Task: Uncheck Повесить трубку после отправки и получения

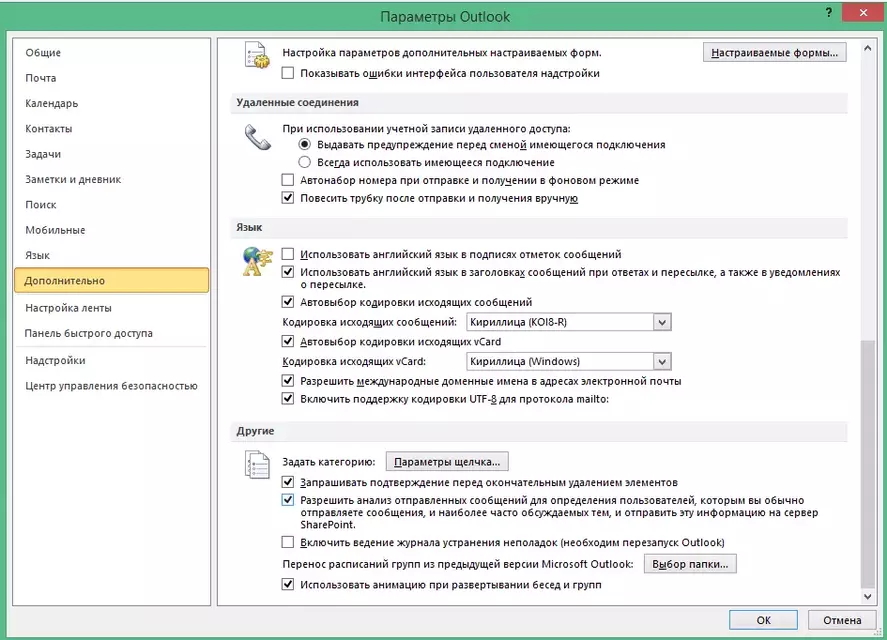Action: click(x=288, y=198)
